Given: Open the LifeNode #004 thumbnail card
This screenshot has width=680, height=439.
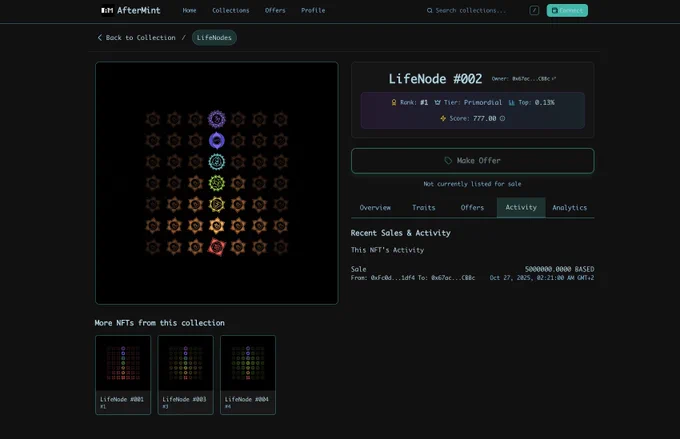Looking at the screenshot, I should [x=248, y=375].
